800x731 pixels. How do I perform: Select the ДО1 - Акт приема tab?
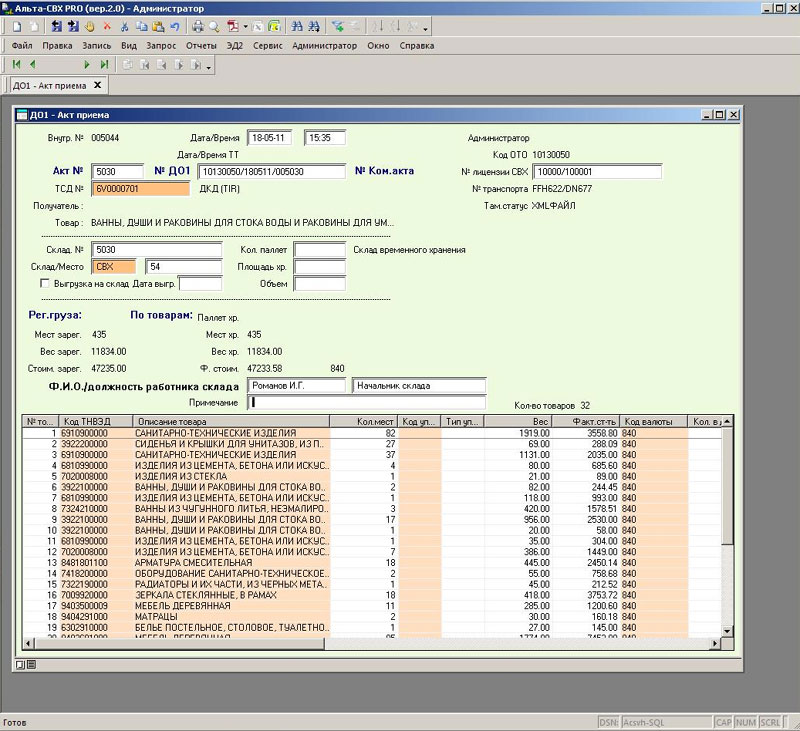point(49,85)
